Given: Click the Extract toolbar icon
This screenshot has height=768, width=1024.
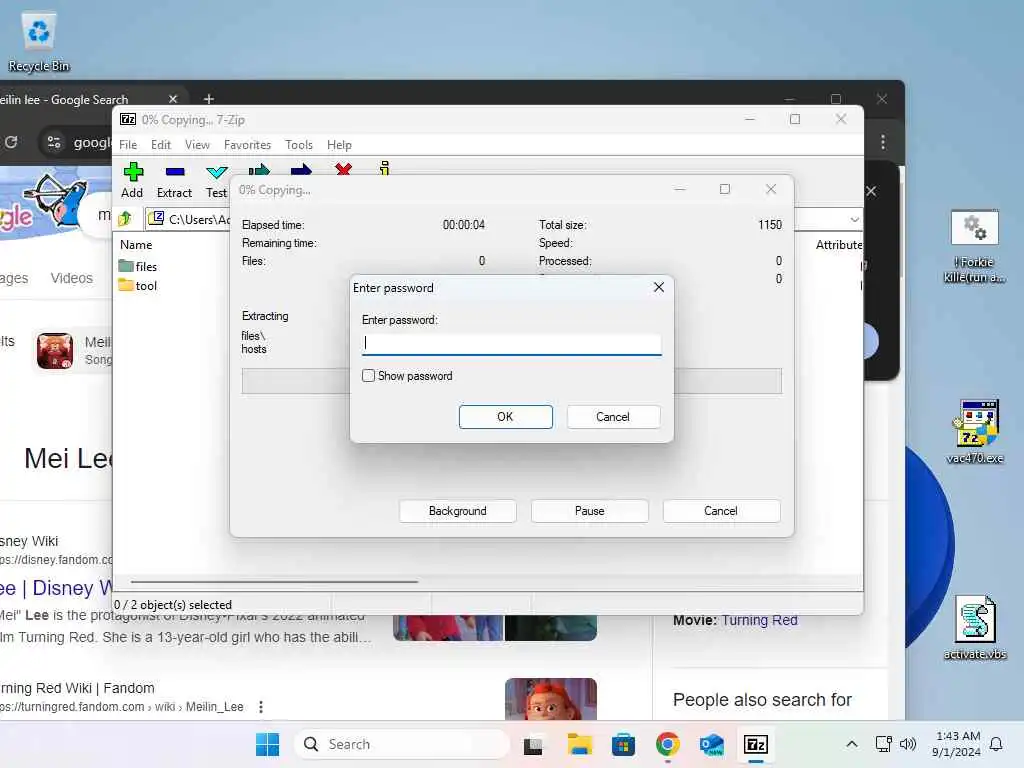Looking at the screenshot, I should (174, 172).
